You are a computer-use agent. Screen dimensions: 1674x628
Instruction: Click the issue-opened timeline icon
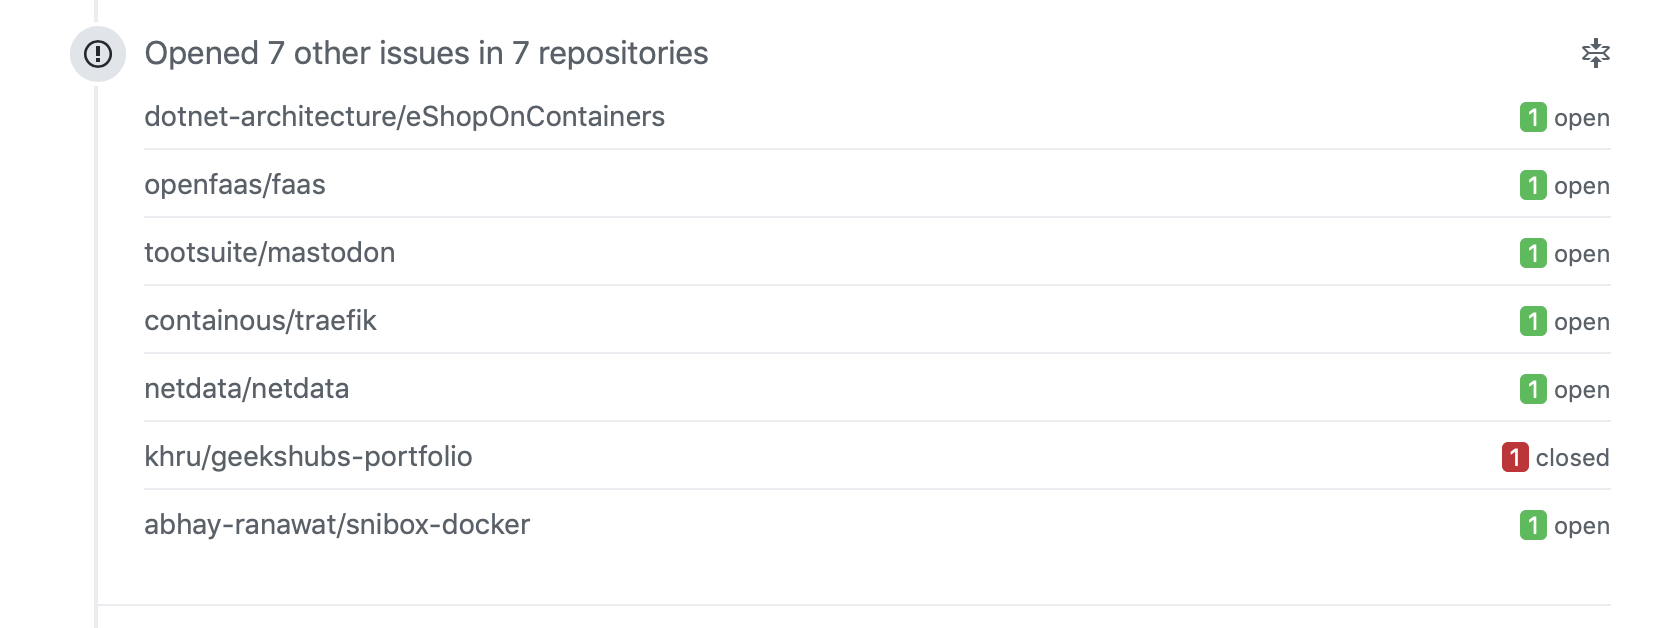coord(97,54)
